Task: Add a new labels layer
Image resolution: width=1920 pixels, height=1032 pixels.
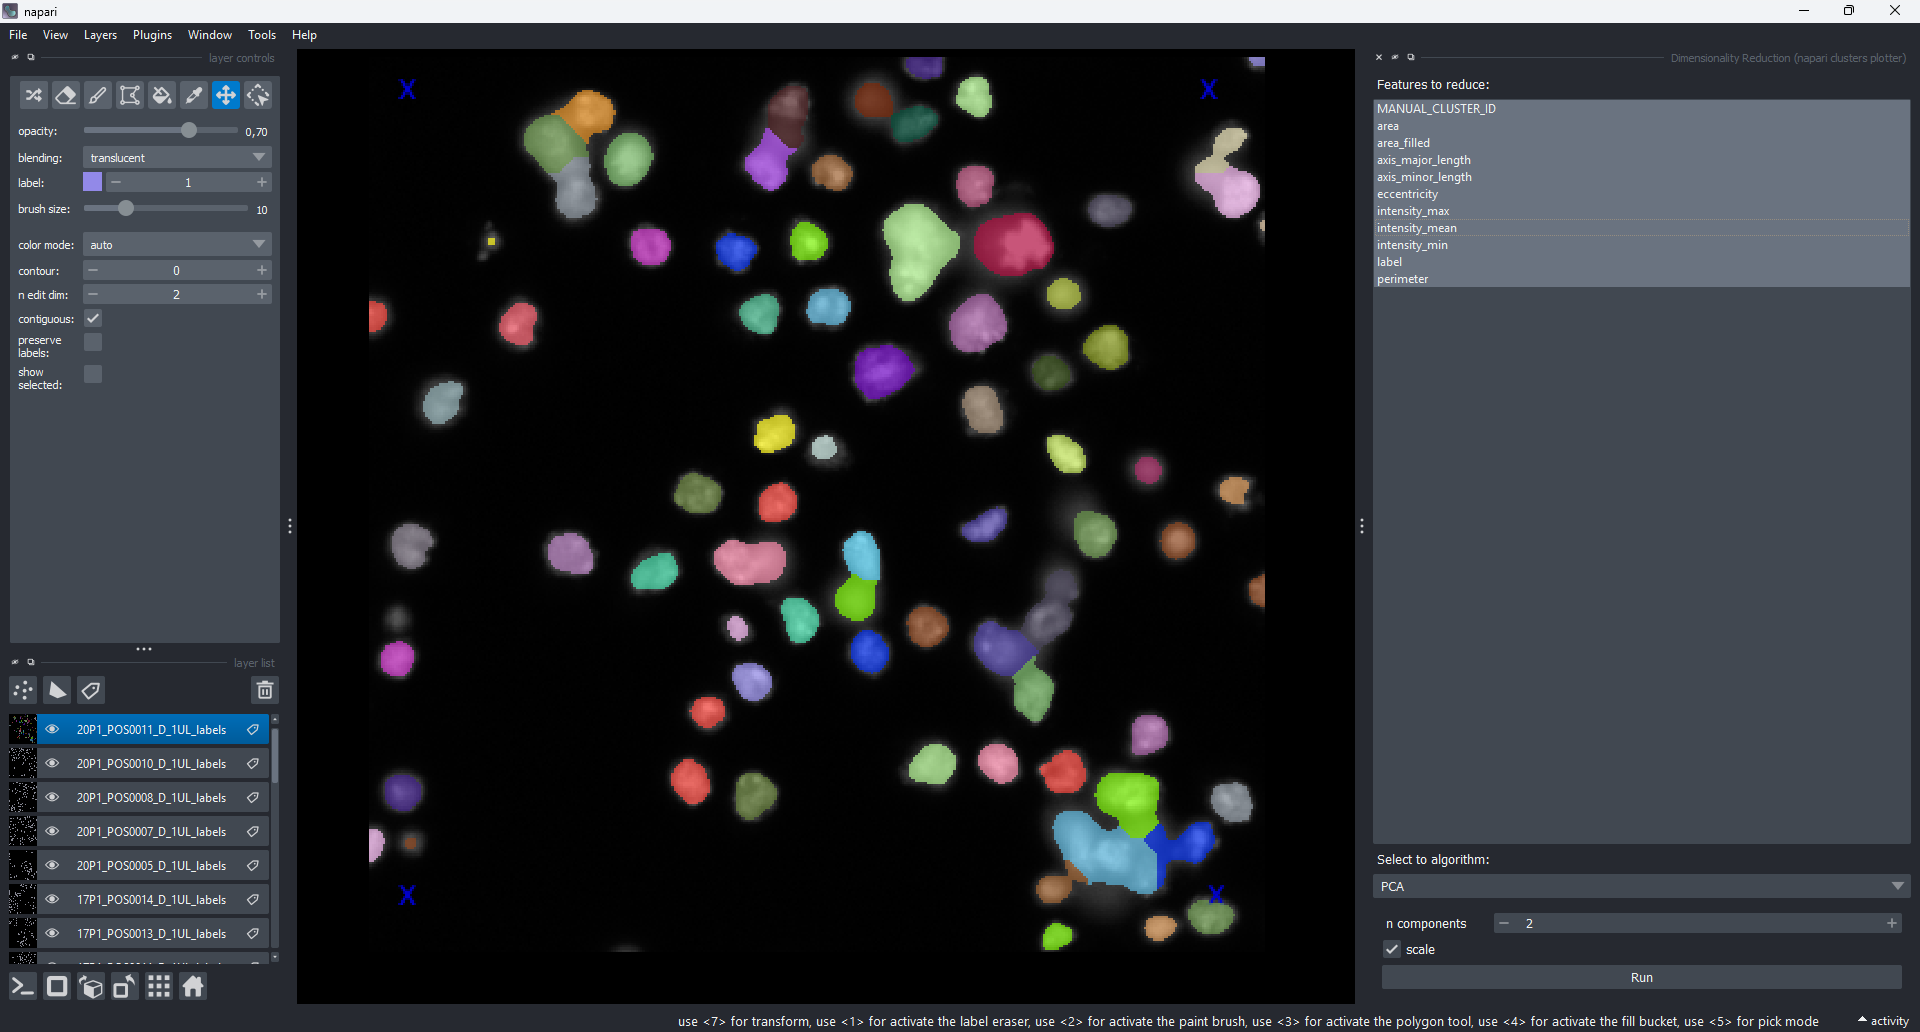Action: [x=91, y=690]
